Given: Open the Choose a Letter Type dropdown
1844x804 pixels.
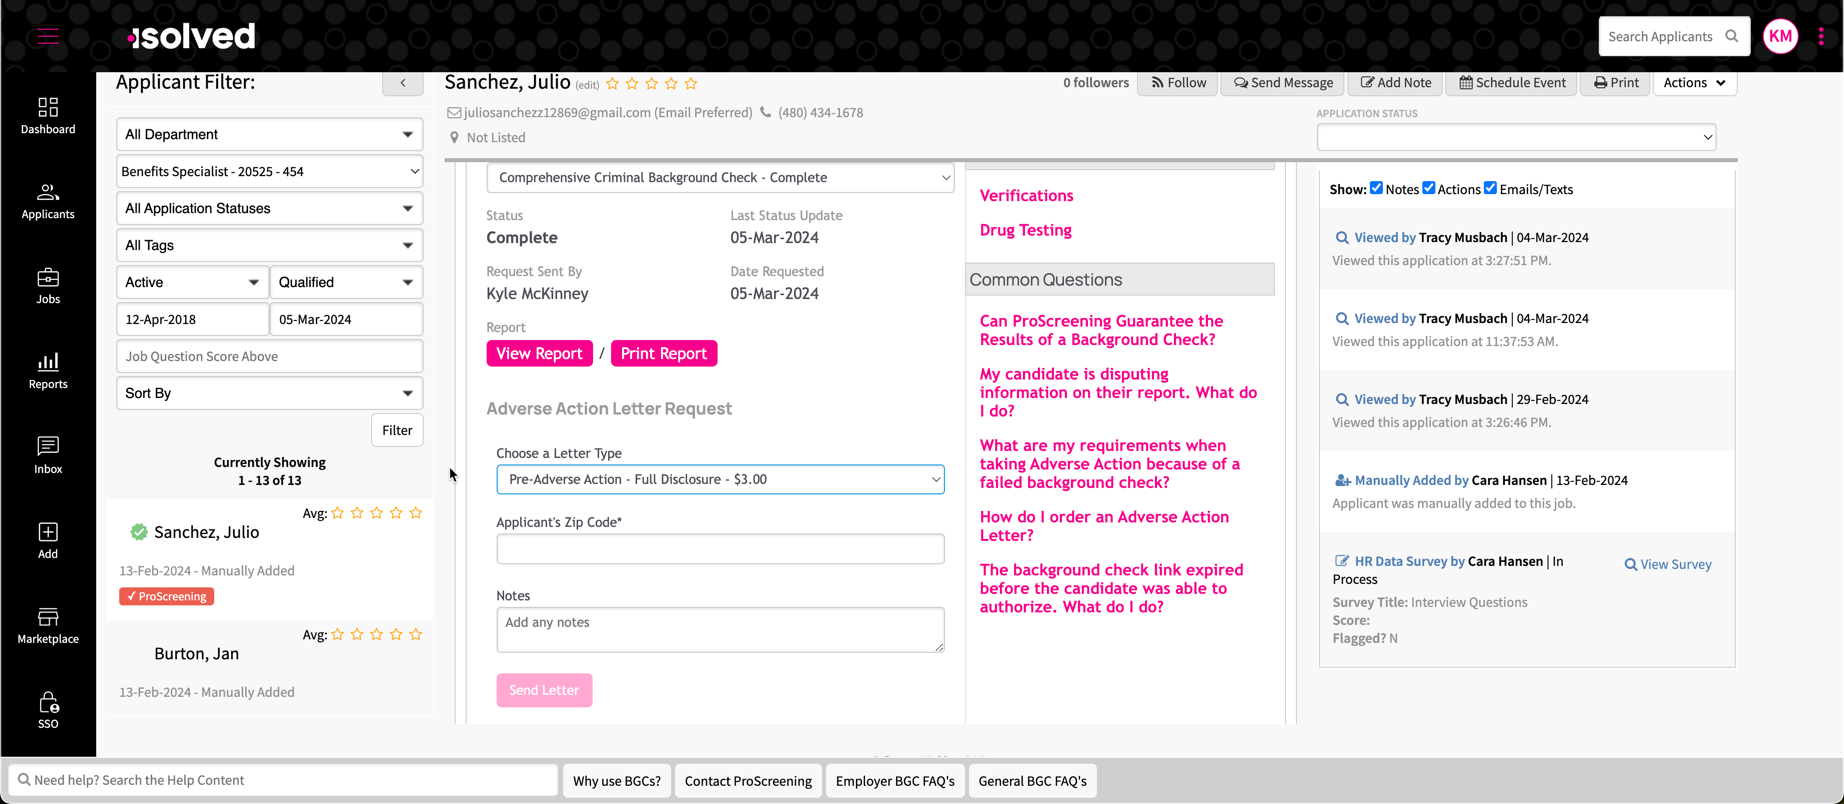Looking at the screenshot, I should coord(720,479).
